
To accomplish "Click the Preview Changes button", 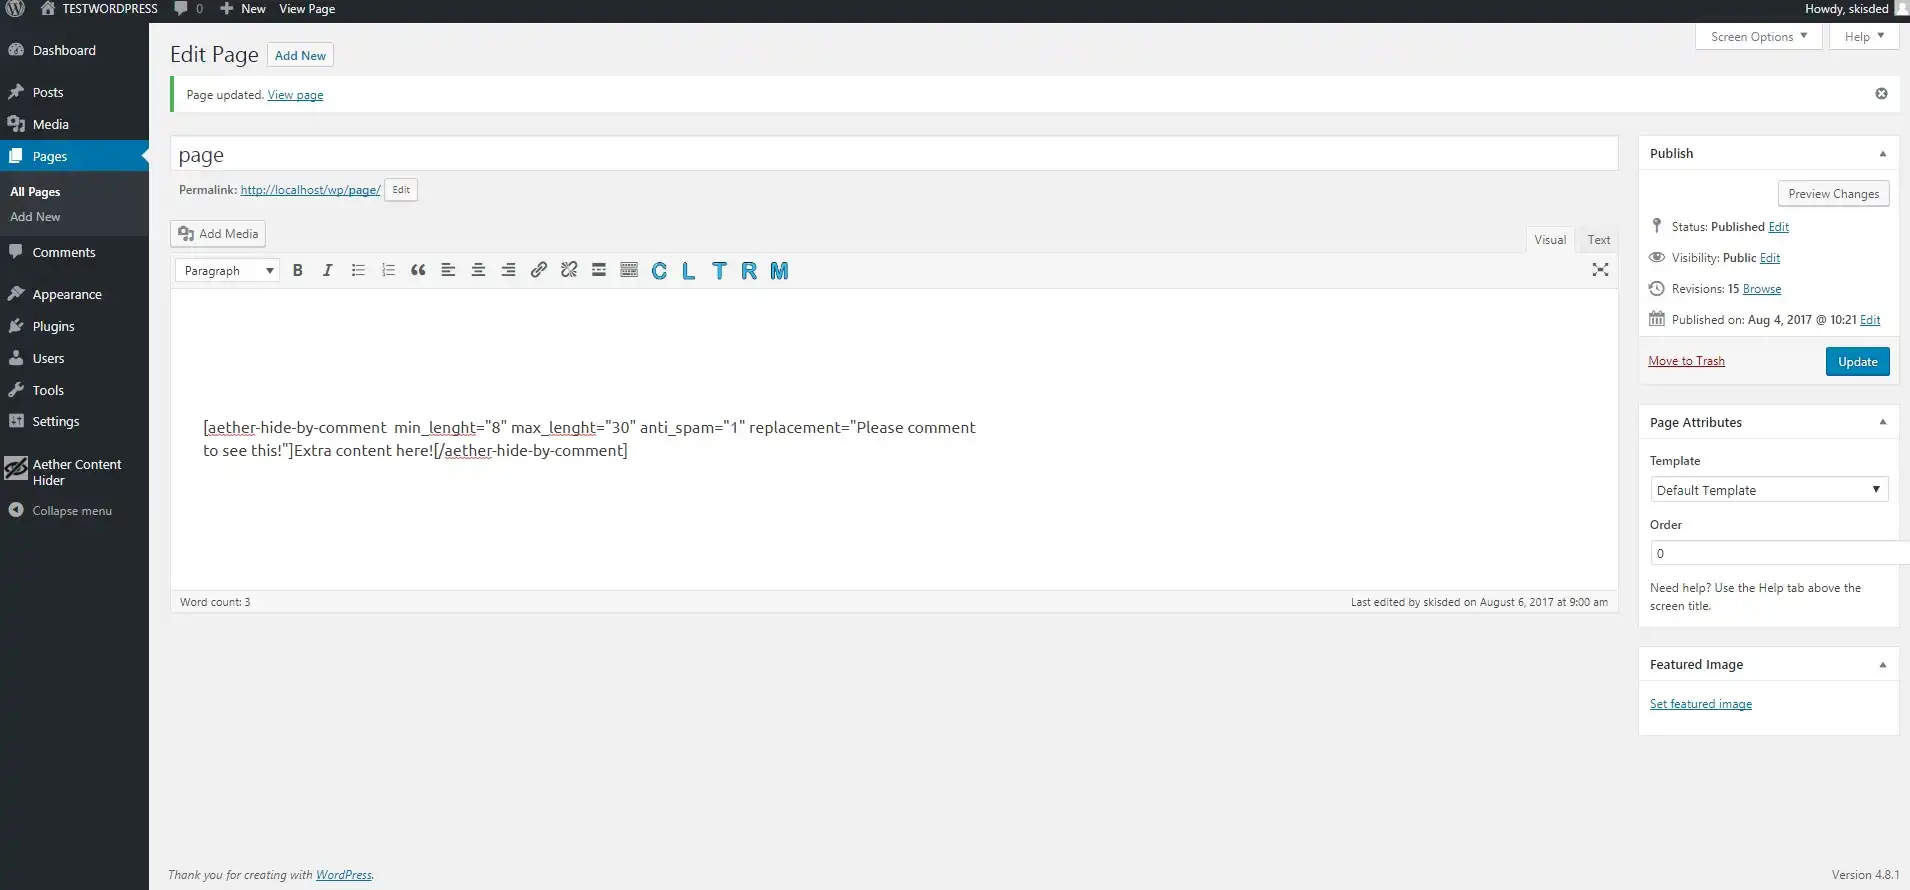I will (1833, 194).
